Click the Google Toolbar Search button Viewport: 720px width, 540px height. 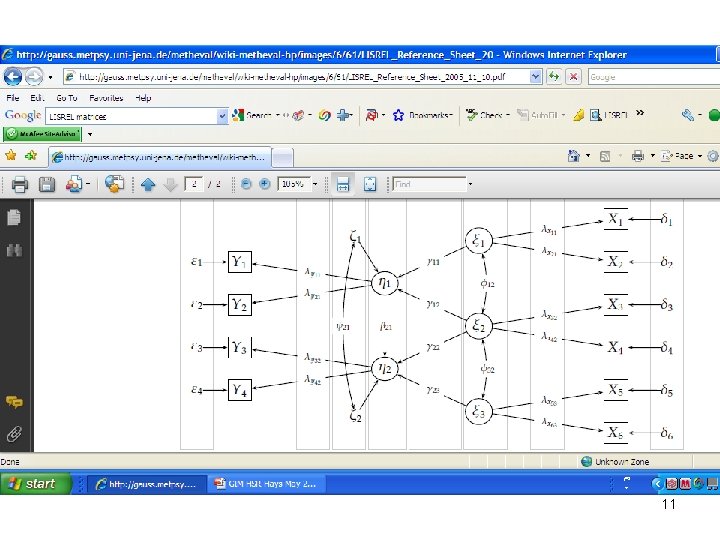(252, 116)
